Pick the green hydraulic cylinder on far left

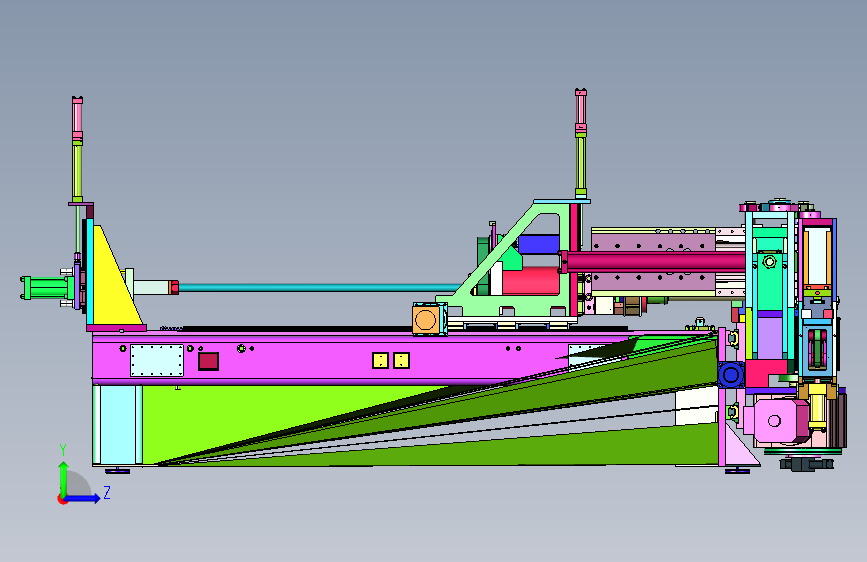pyautogui.click(x=45, y=288)
